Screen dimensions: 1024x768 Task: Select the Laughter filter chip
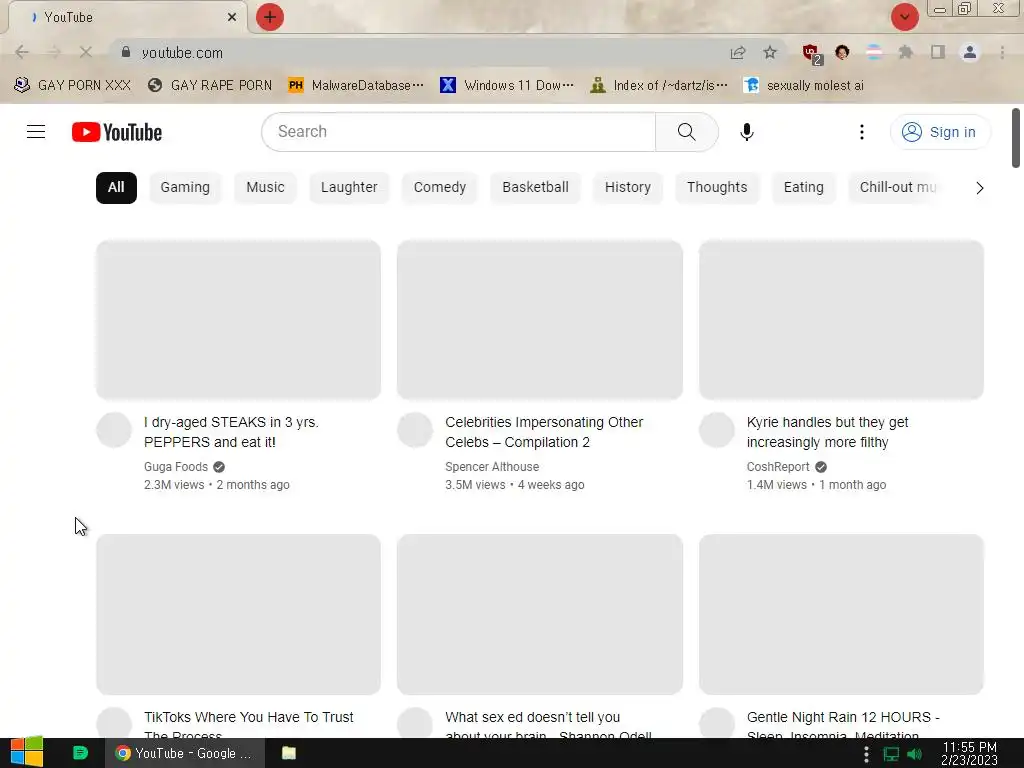coord(349,187)
